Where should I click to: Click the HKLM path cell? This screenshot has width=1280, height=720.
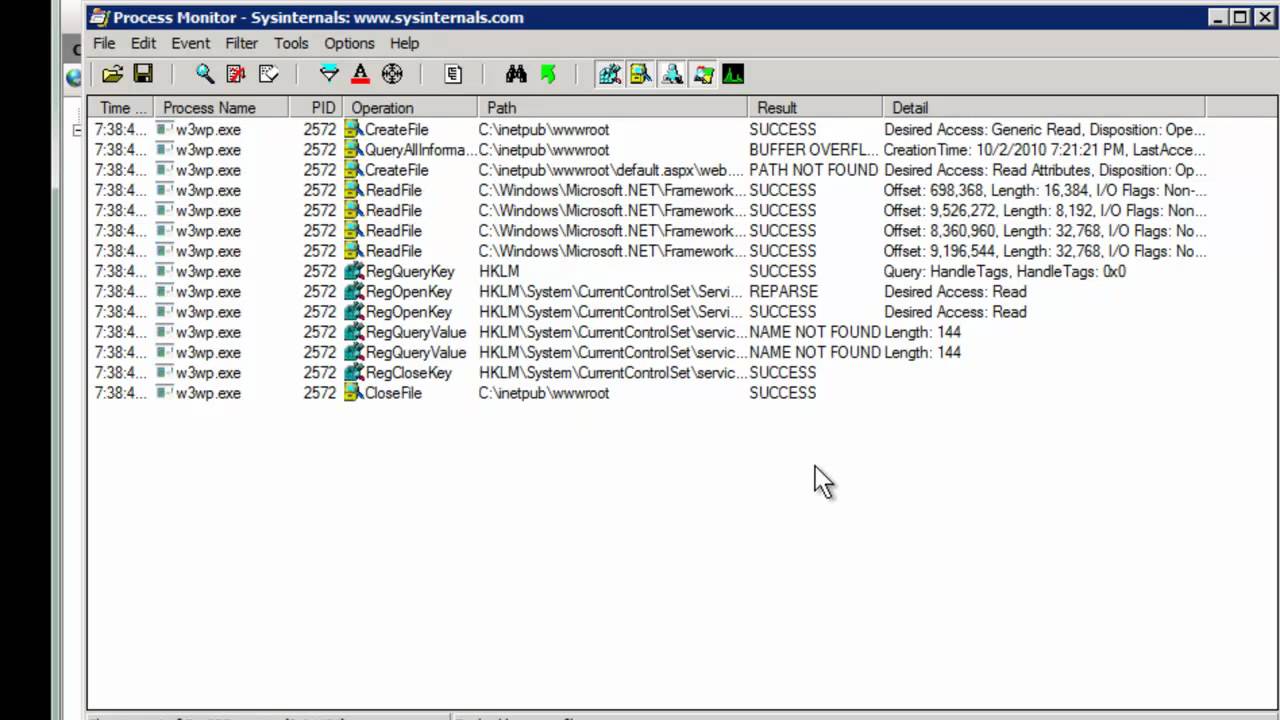[499, 271]
